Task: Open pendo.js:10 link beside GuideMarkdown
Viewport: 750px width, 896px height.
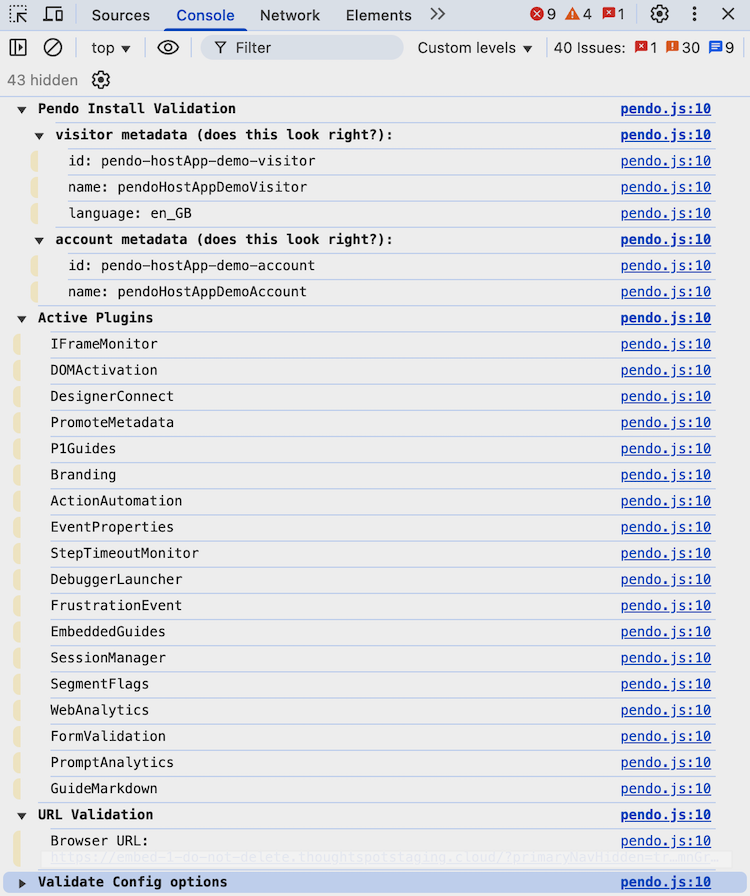Action: point(665,789)
